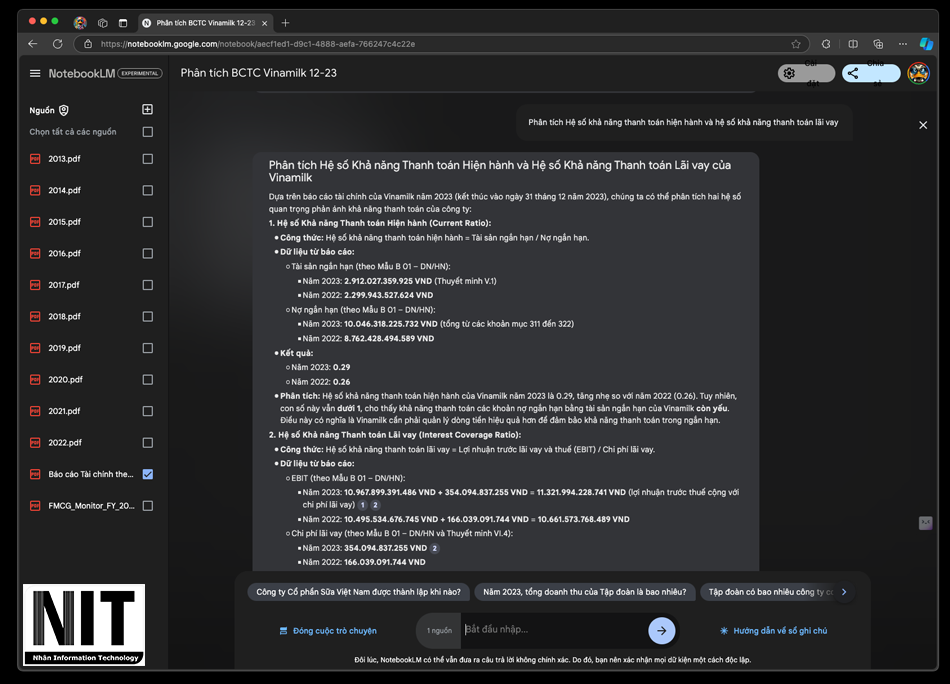Check the 2017.pdf source checkbox

point(147,285)
